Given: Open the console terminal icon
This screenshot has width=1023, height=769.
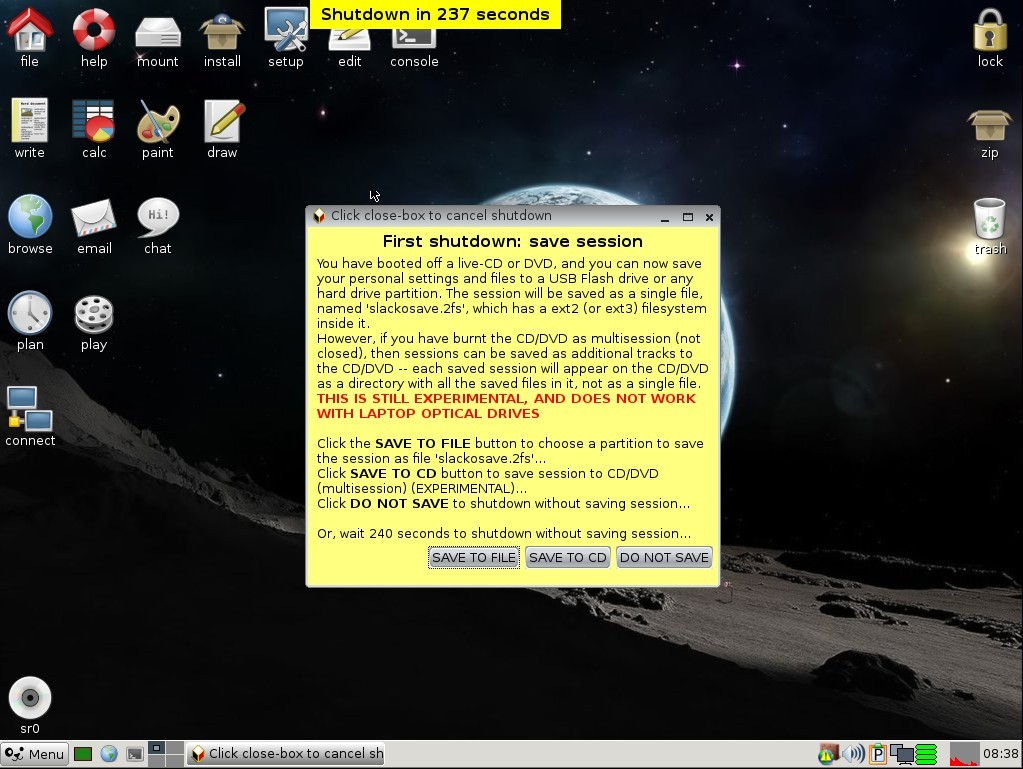Looking at the screenshot, I should coord(414,39).
